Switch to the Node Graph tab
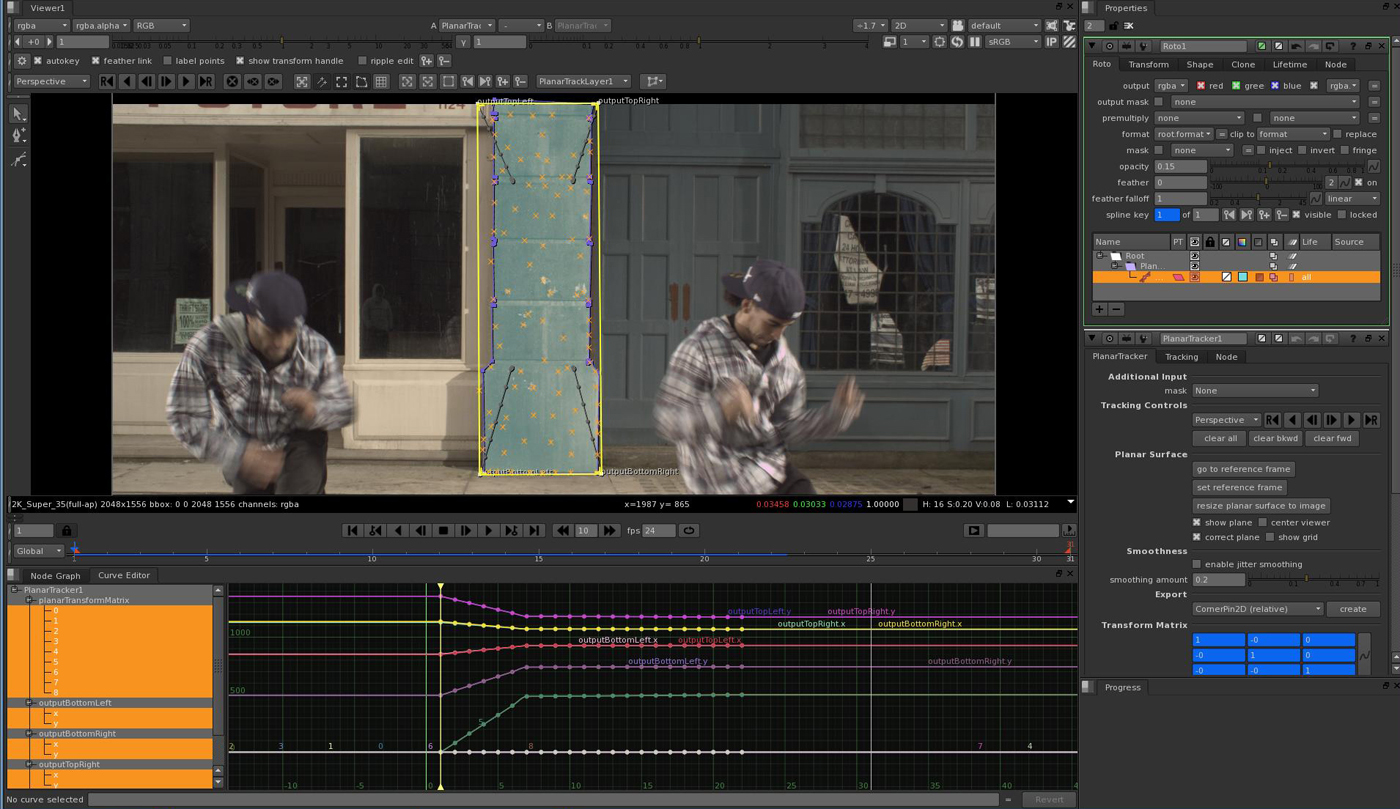Viewport: 1400px width, 809px height. [55, 576]
